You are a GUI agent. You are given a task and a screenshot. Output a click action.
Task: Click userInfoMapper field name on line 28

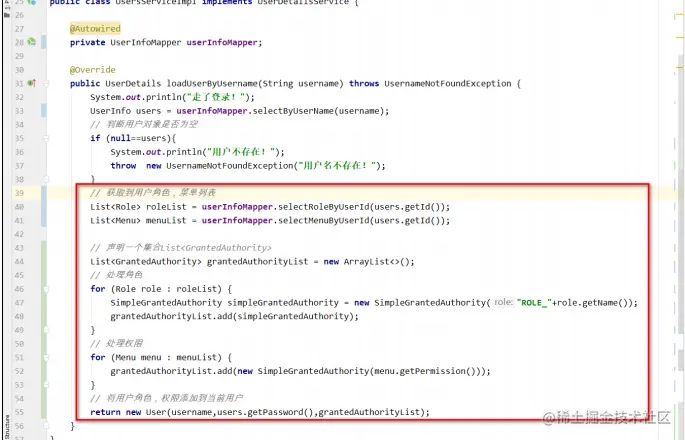[222, 42]
